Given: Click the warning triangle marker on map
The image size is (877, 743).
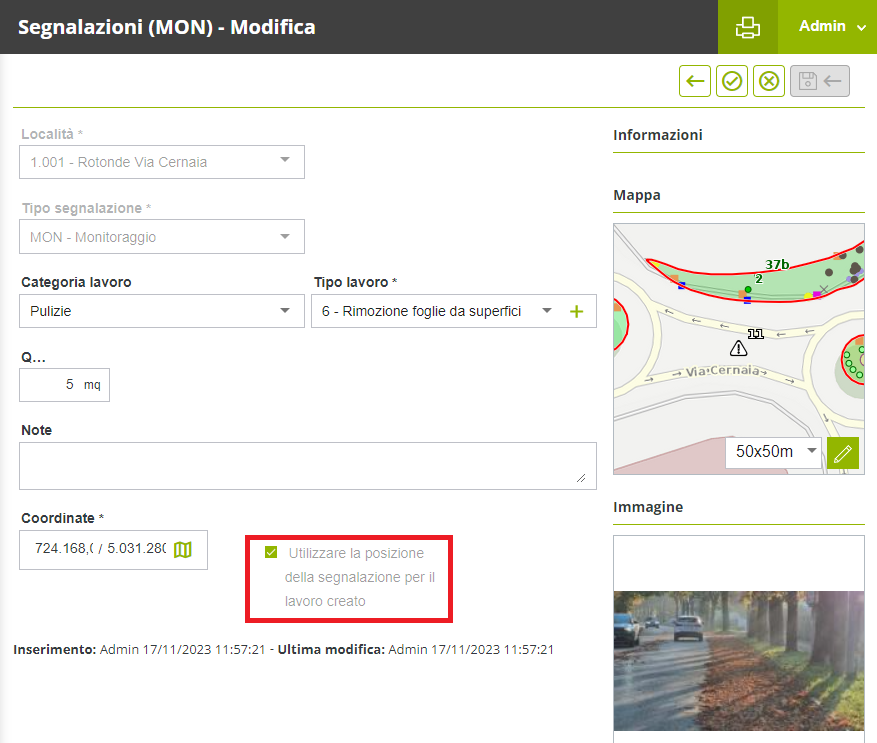Looking at the screenshot, I should click(738, 348).
